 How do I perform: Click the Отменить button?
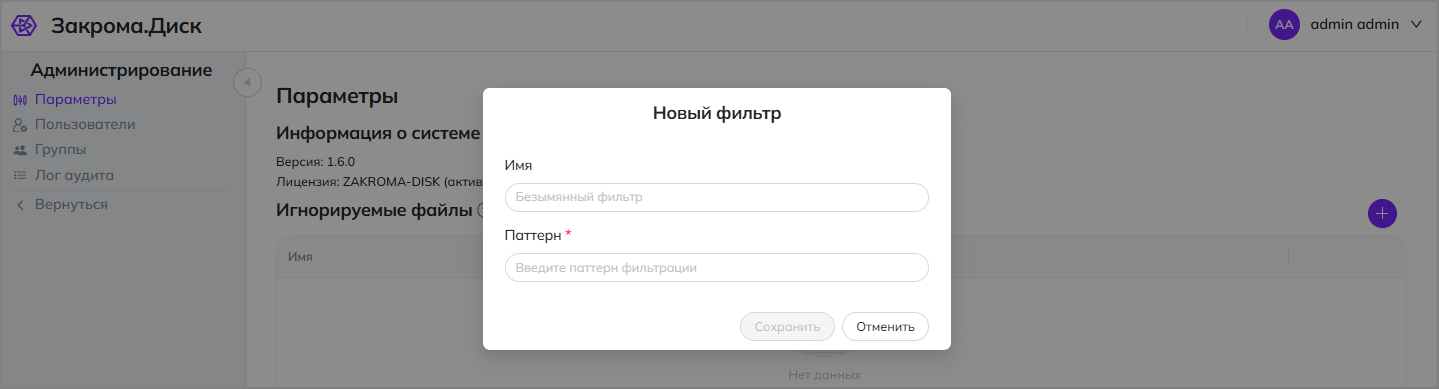[885, 326]
